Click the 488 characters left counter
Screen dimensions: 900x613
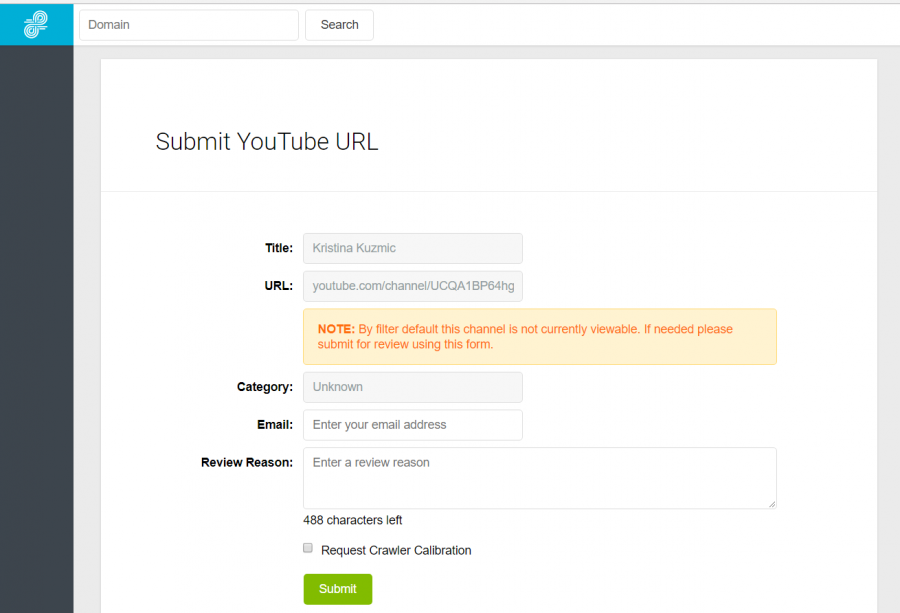[x=352, y=520]
